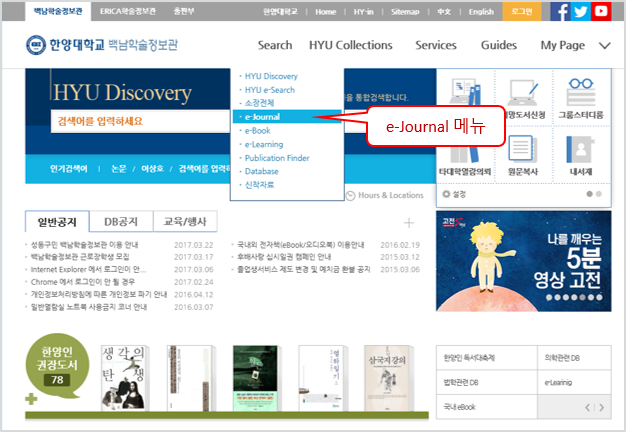Click the 설정 gear icon
Viewport: 626px width, 432px height.
(x=446, y=195)
